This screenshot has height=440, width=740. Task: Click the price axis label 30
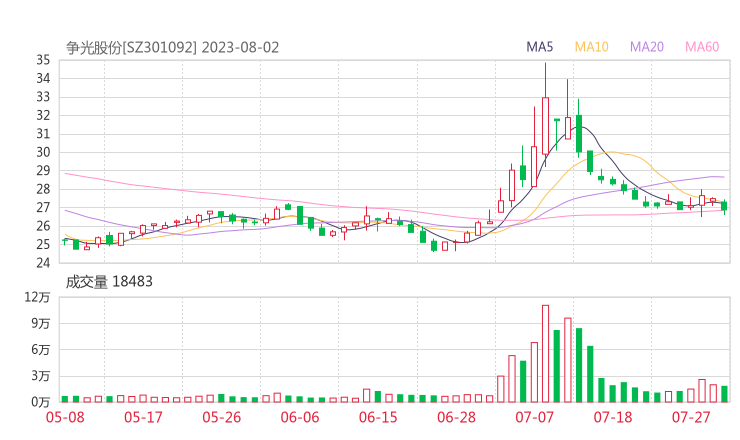(x=43, y=152)
